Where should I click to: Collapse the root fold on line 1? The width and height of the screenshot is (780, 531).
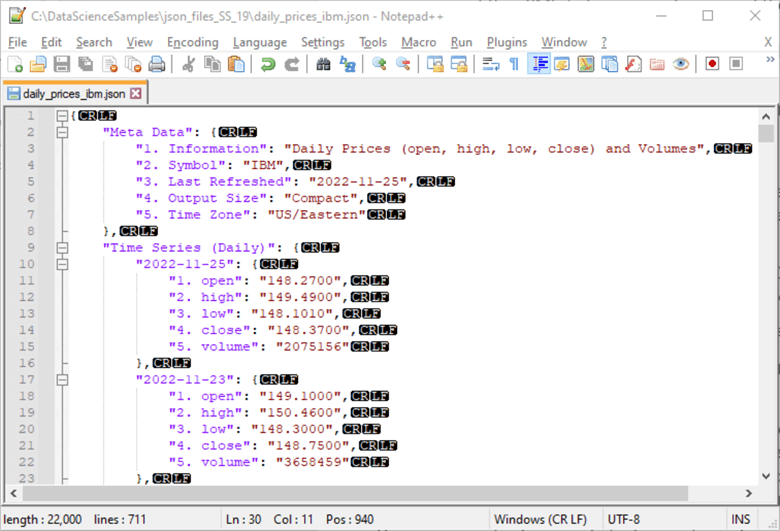(x=62, y=116)
